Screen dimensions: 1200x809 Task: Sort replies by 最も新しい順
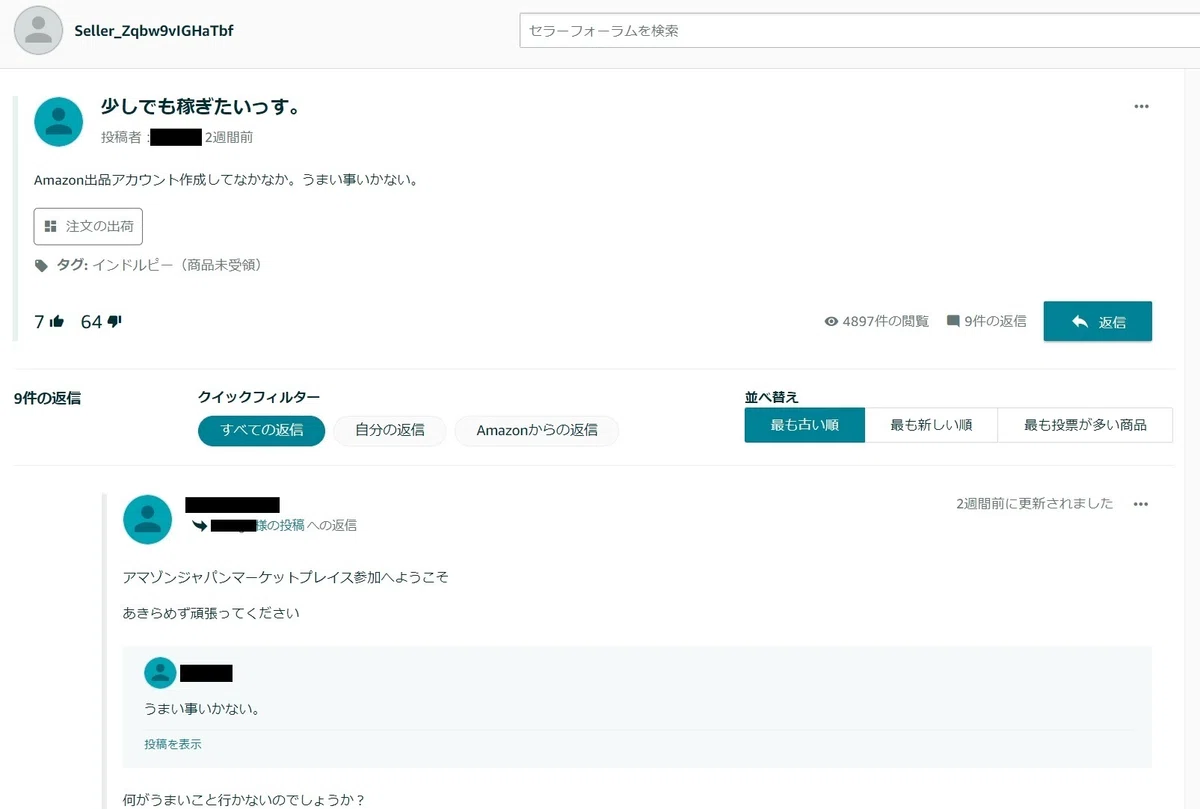(x=931, y=425)
